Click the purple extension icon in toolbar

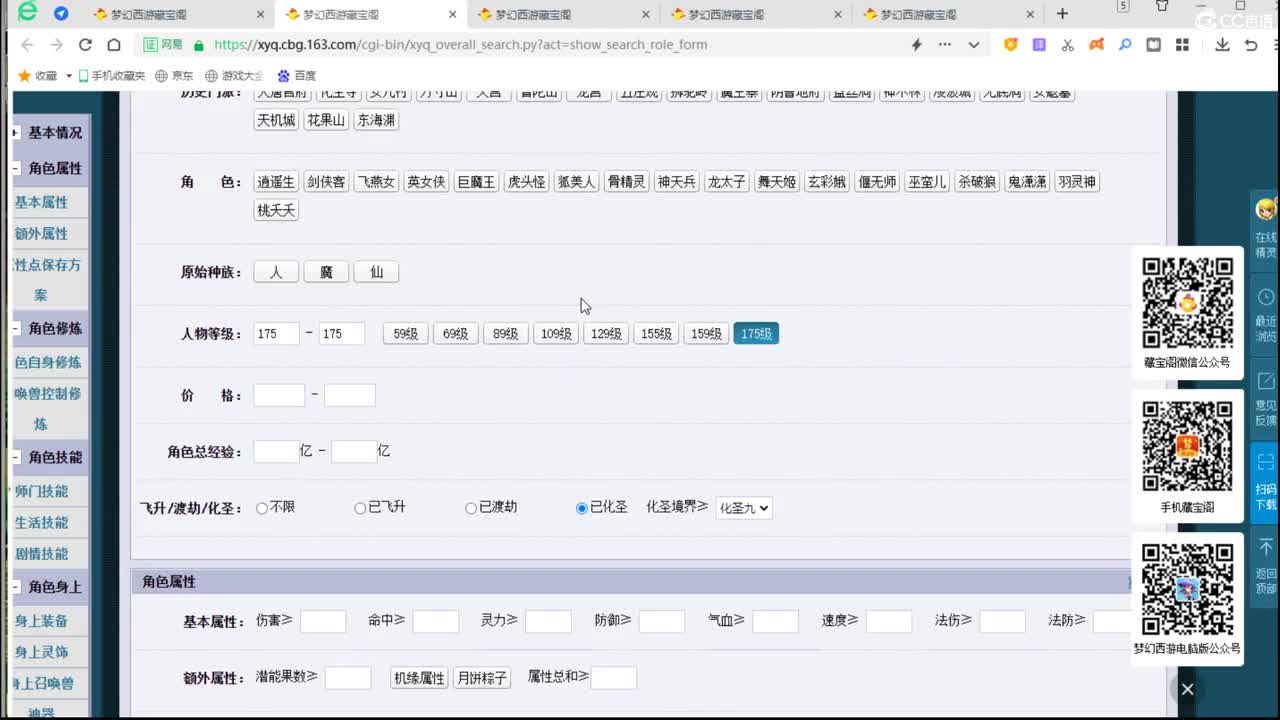click(1039, 45)
